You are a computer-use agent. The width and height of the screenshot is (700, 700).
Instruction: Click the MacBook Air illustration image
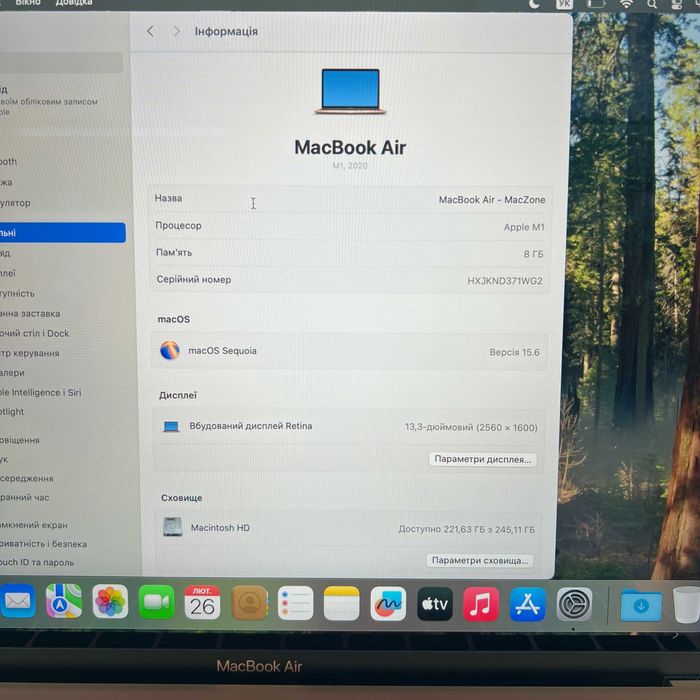[350, 91]
